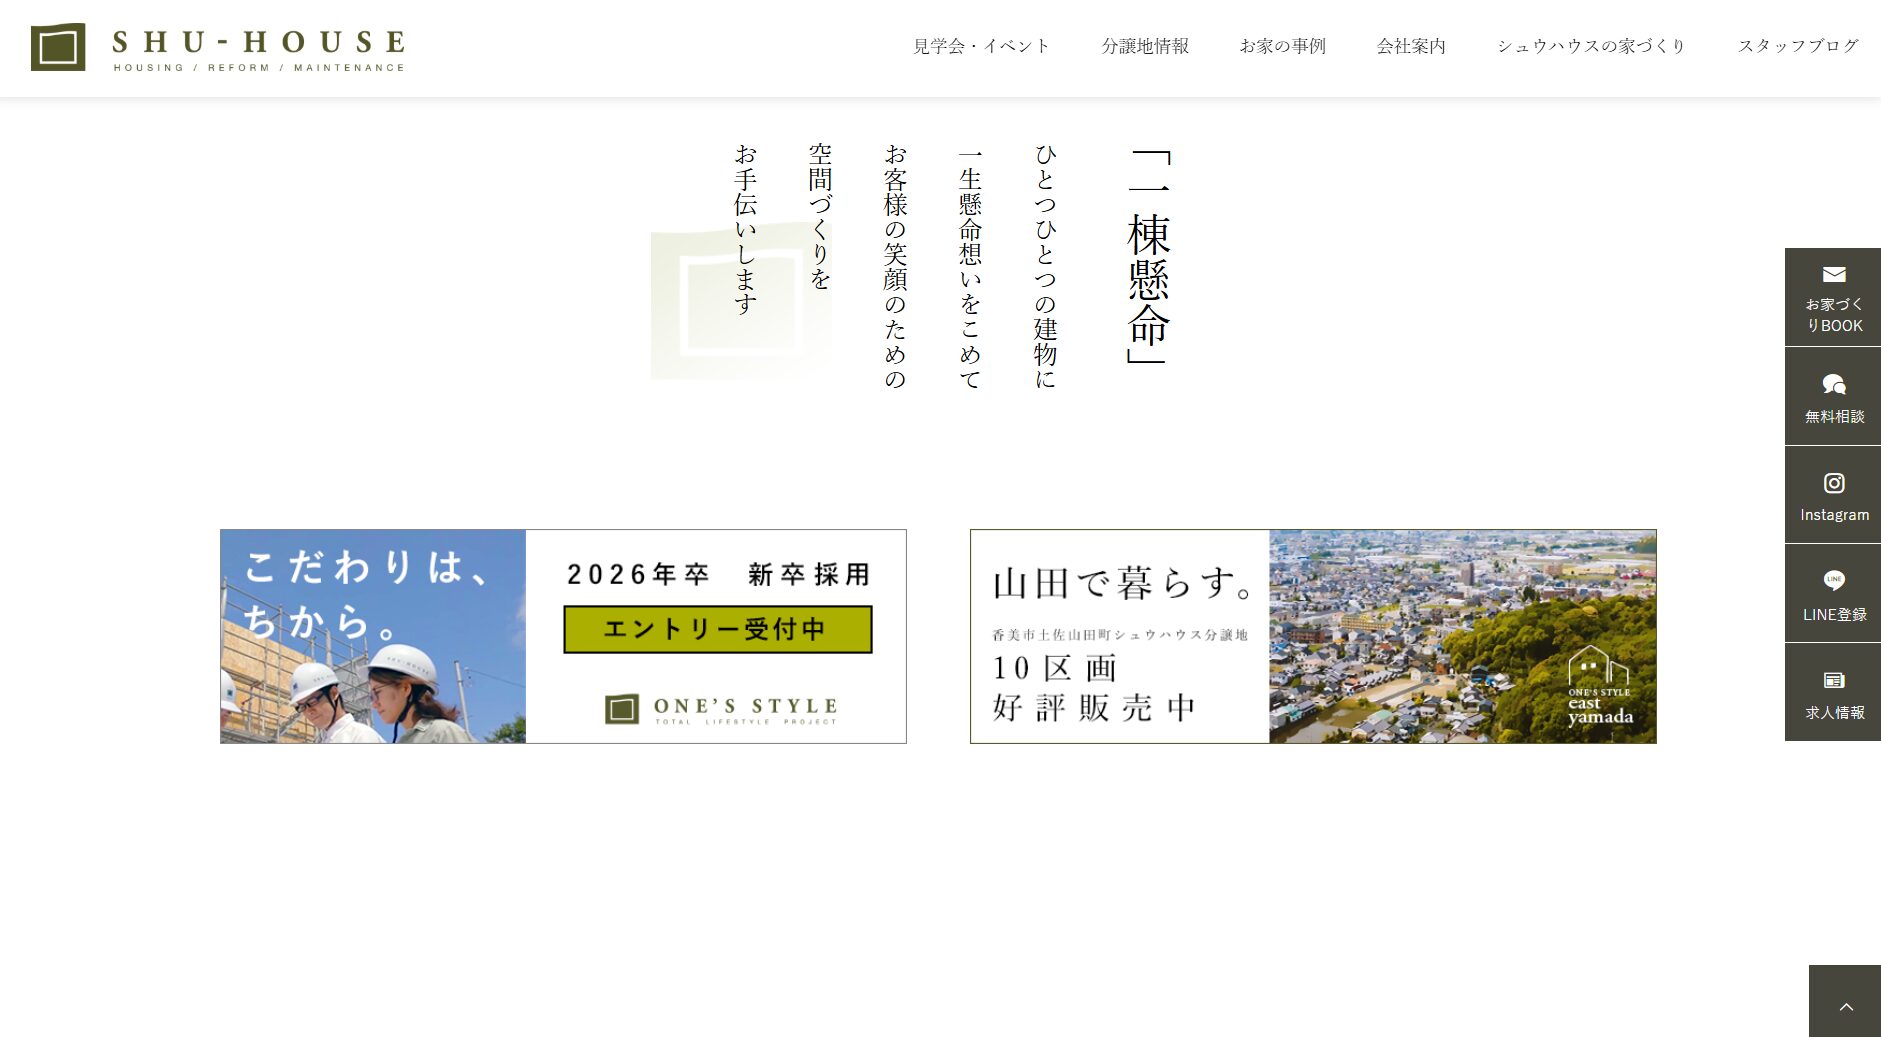Open シュウハウスの家づくり menu item
This screenshot has width=1881, height=1037.
[1591, 46]
